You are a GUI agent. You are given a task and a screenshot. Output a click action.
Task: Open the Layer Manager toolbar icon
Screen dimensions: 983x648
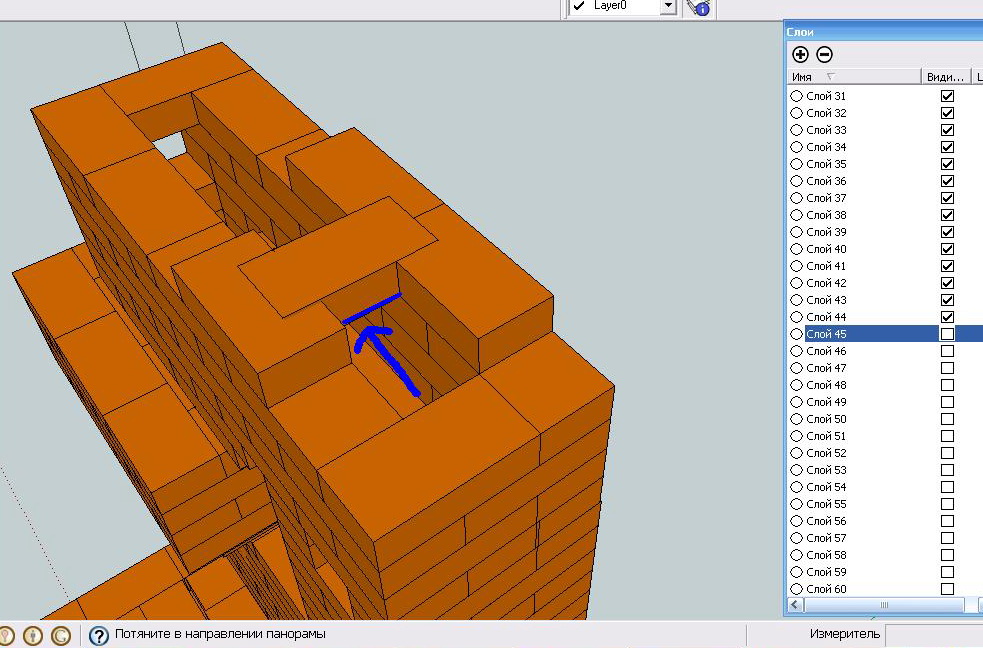[697, 7]
